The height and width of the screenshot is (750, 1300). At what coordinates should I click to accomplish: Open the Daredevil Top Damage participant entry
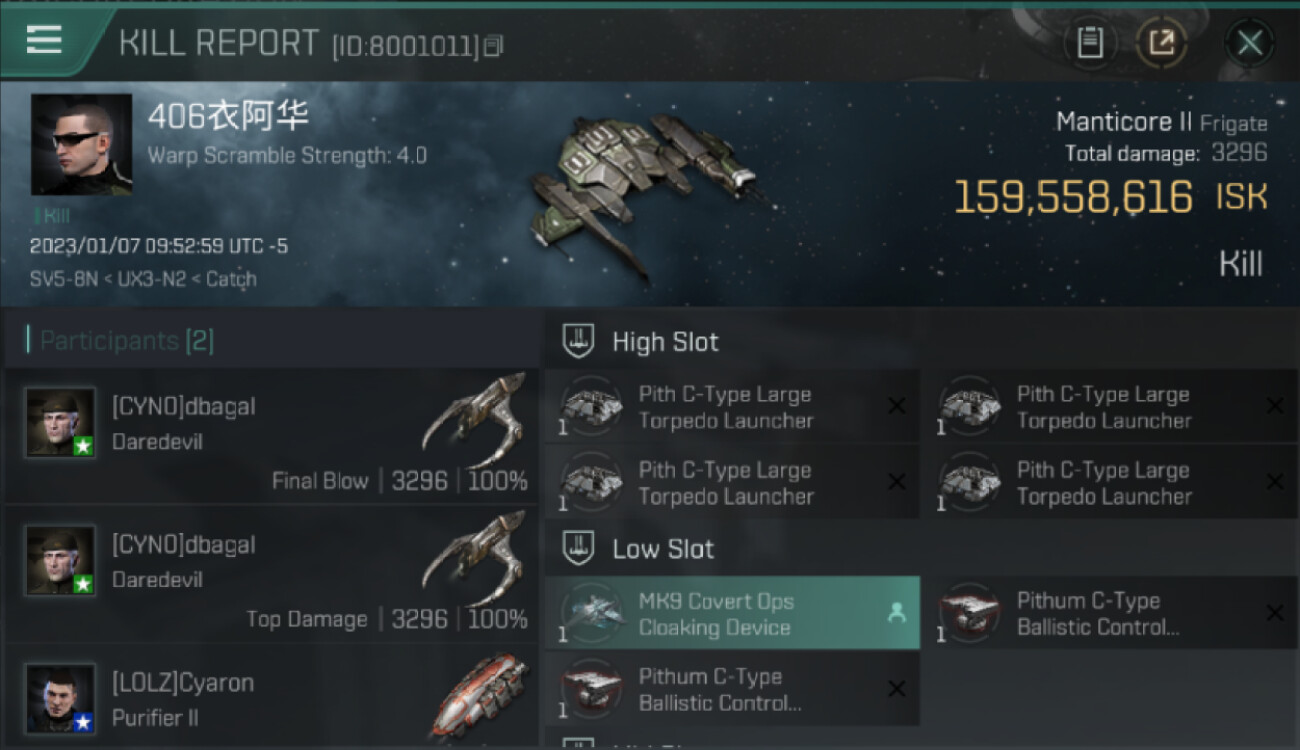pyautogui.click(x=270, y=574)
